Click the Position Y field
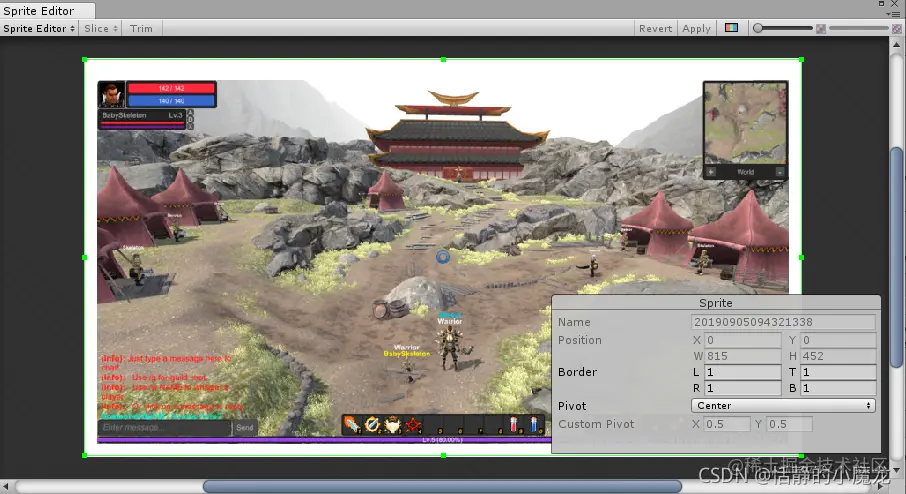906x494 pixels. coord(838,340)
